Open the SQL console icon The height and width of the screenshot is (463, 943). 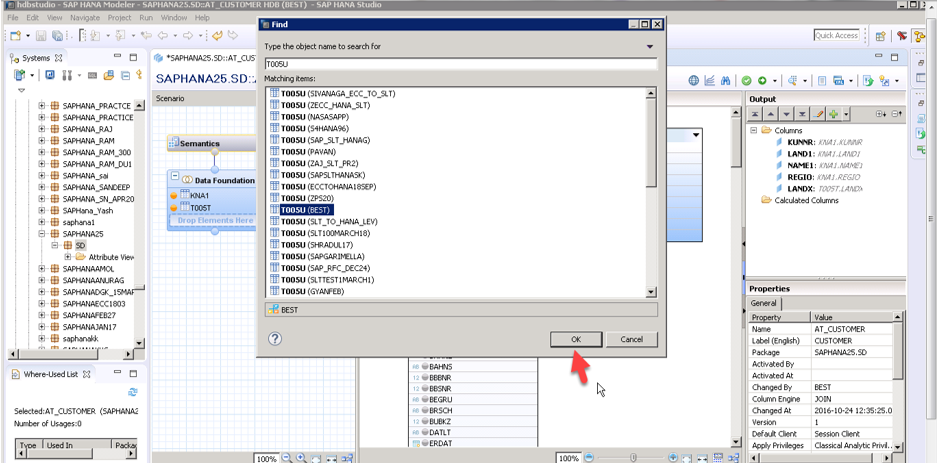tap(92, 75)
